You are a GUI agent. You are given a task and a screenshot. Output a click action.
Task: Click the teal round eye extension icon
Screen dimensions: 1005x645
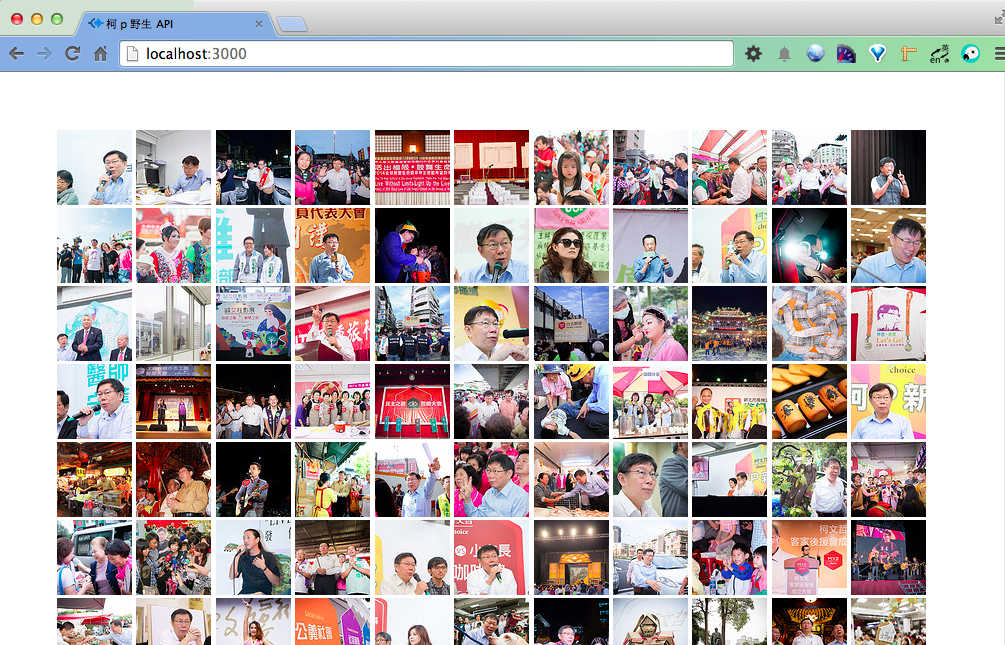[970, 54]
